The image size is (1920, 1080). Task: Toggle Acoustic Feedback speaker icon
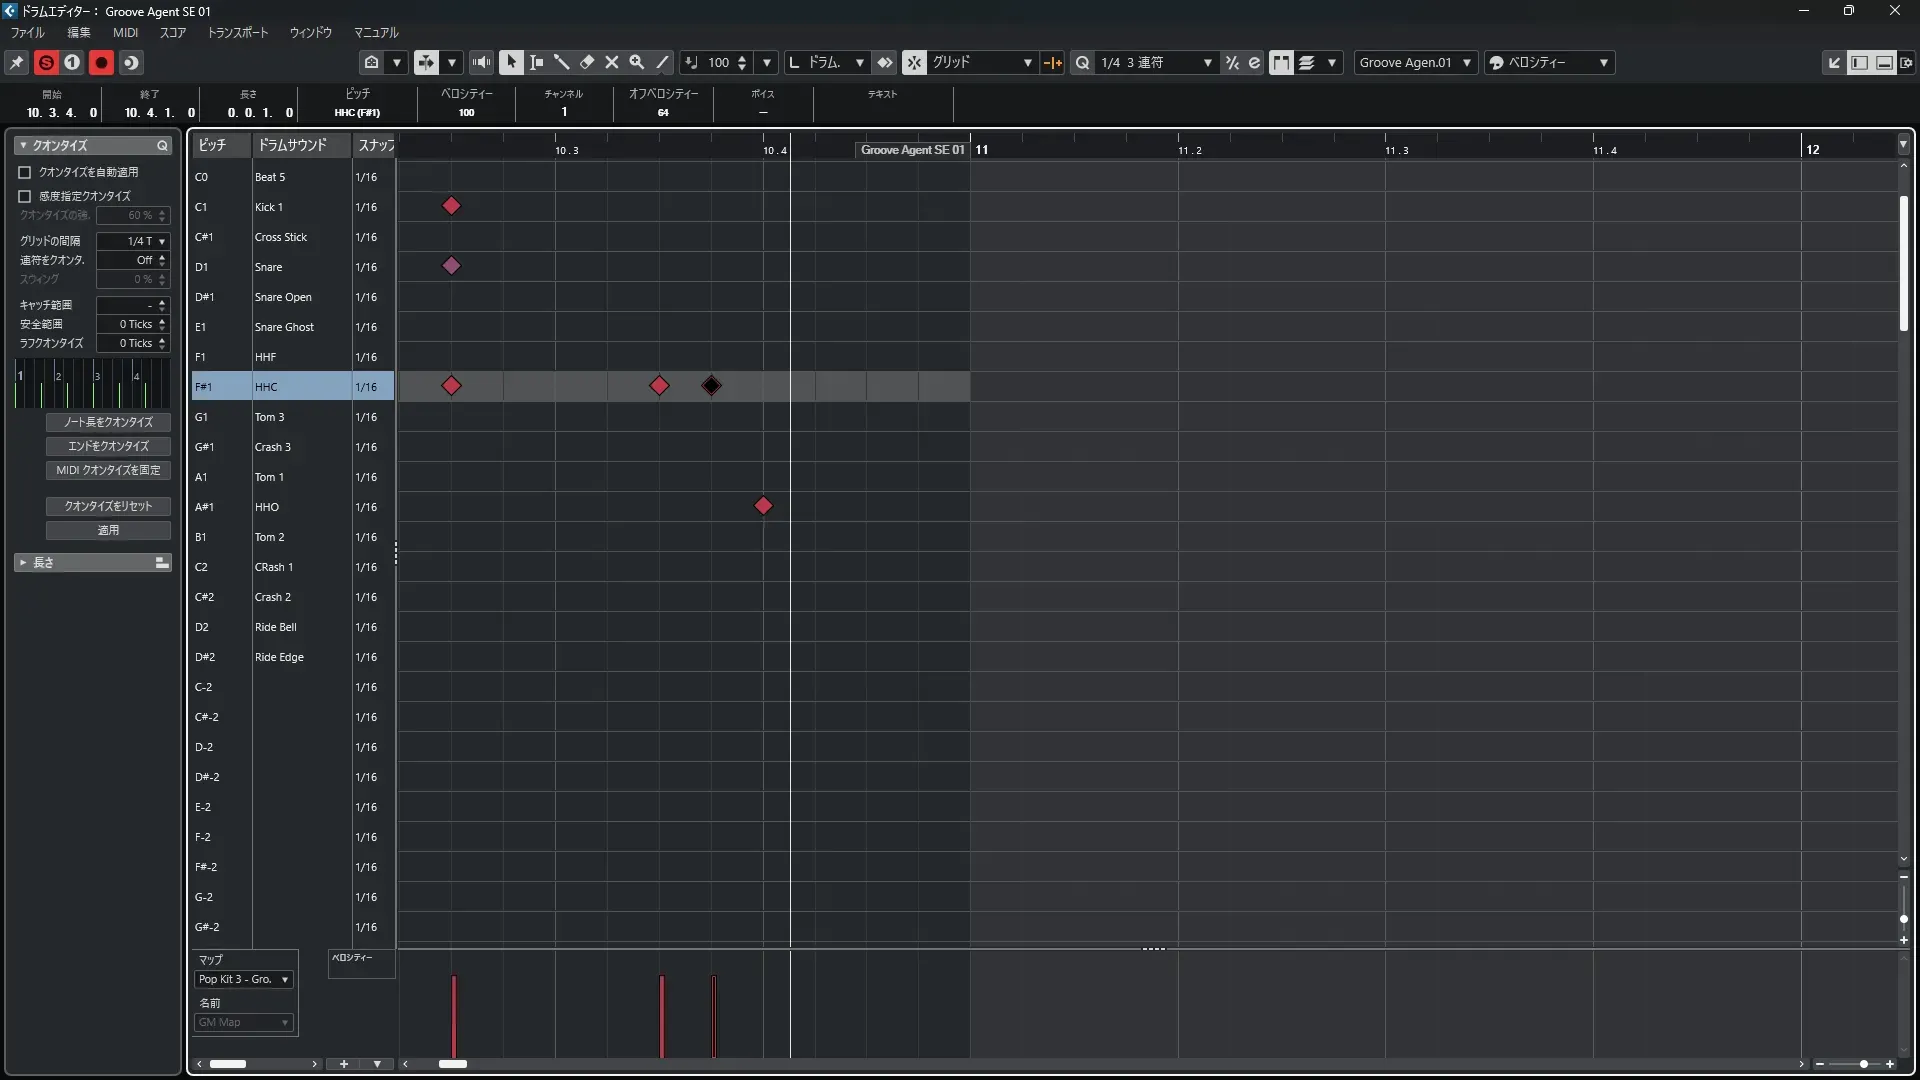pos(482,62)
